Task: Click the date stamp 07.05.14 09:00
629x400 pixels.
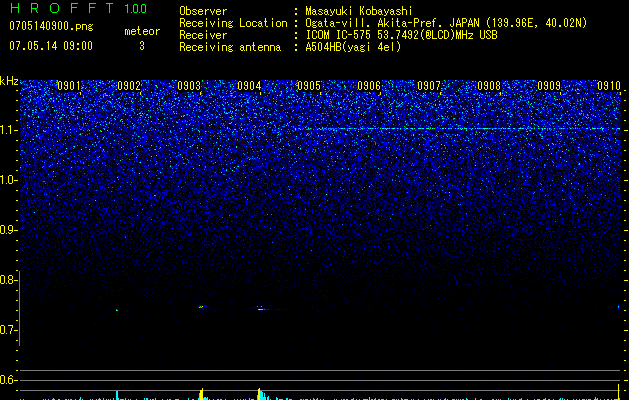Action: [51, 45]
